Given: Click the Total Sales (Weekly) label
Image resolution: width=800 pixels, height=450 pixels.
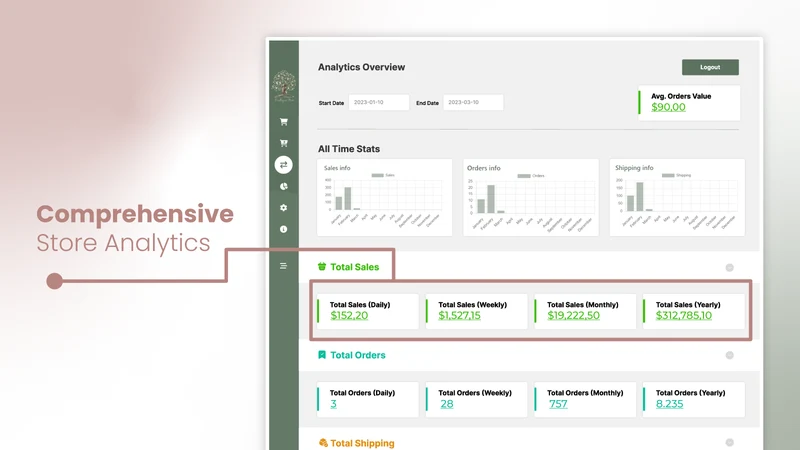Looking at the screenshot, I should [472, 305].
